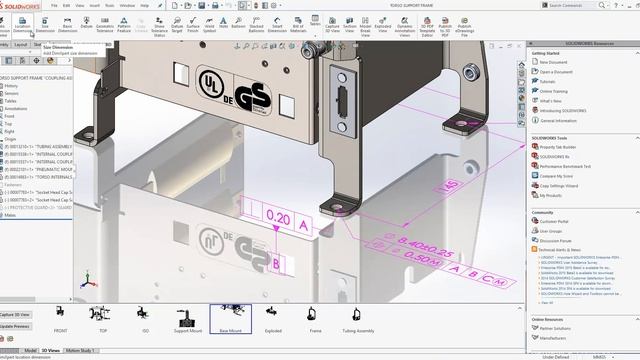Select the Mates item in feature tree
The width and height of the screenshot is (640, 360).
point(10,216)
